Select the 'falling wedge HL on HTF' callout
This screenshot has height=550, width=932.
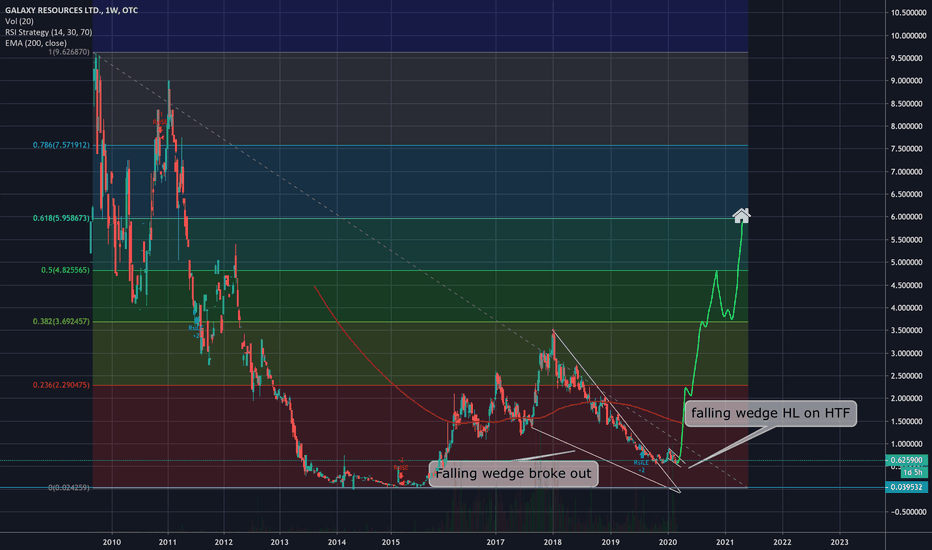click(770, 413)
